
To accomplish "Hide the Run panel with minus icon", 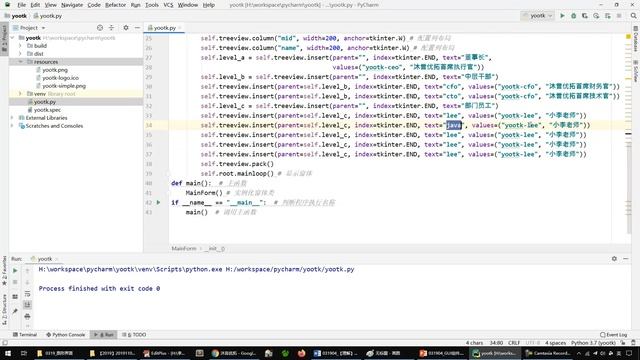I will click(x=625, y=258).
